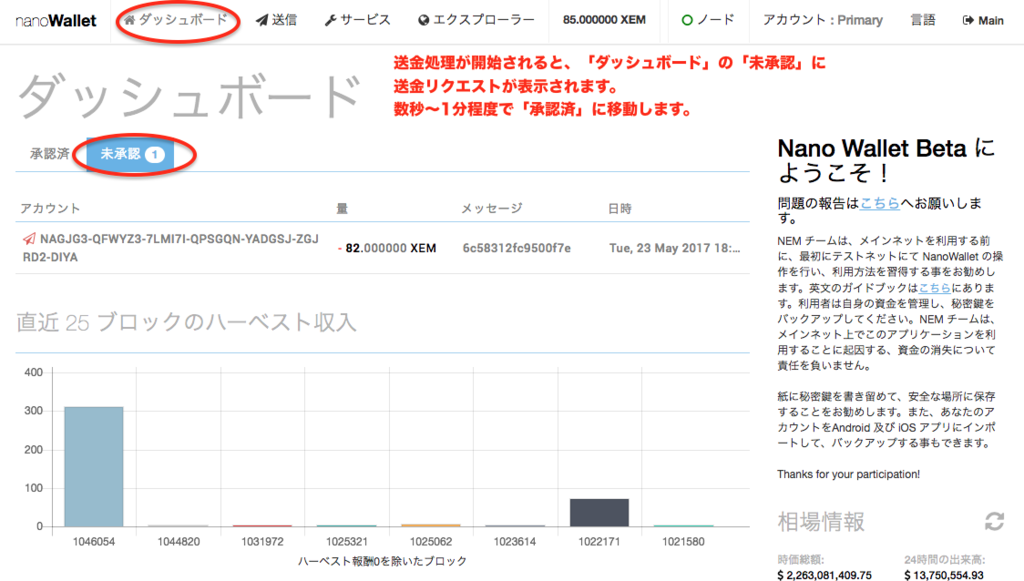Open the 送信 (send) menu item

(x=276, y=20)
